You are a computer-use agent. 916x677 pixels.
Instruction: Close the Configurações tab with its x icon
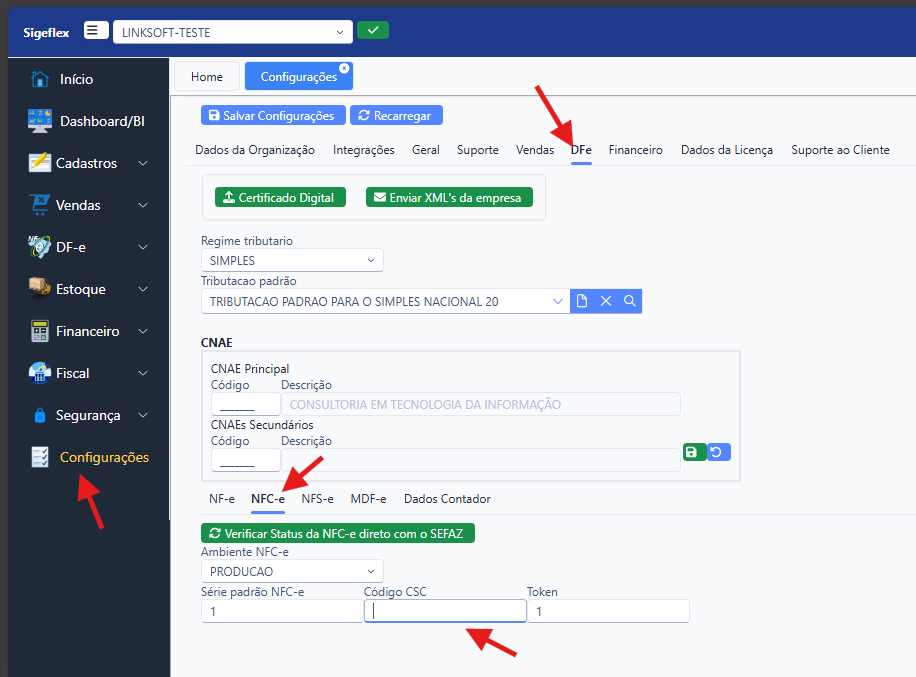(344, 68)
